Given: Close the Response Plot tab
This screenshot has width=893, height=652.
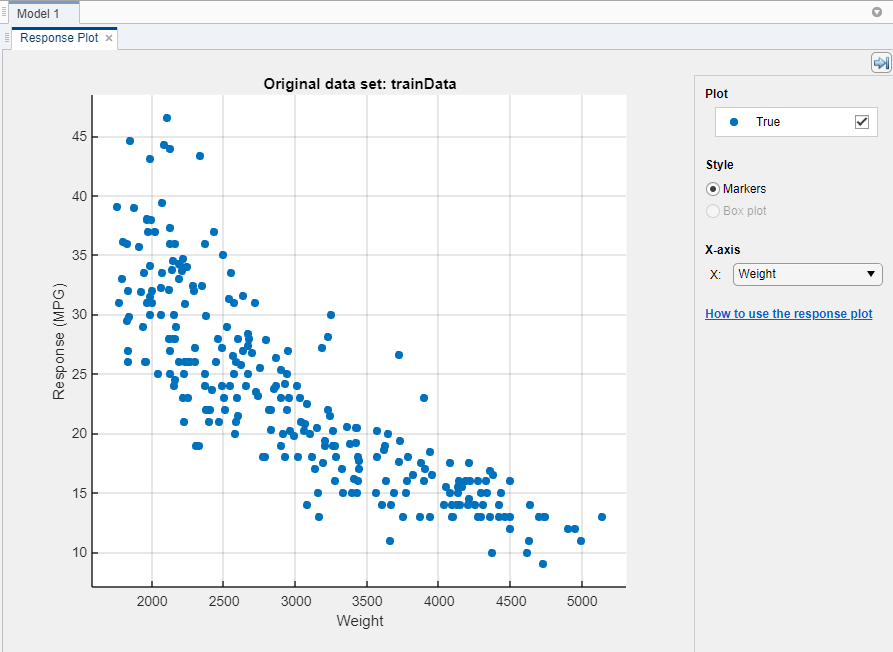Looking at the screenshot, I should [x=109, y=38].
